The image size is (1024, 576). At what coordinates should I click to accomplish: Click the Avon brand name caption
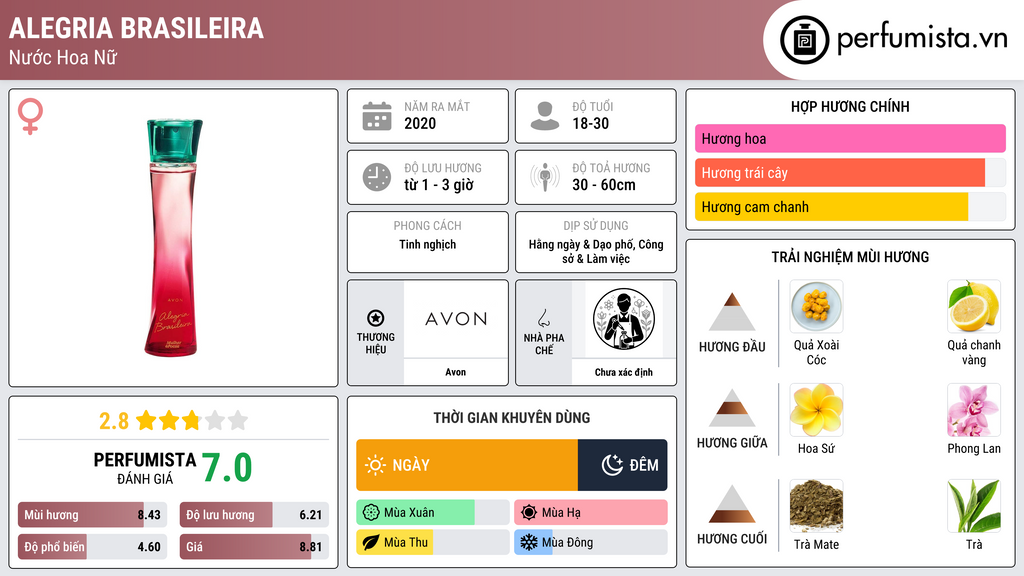click(x=456, y=372)
